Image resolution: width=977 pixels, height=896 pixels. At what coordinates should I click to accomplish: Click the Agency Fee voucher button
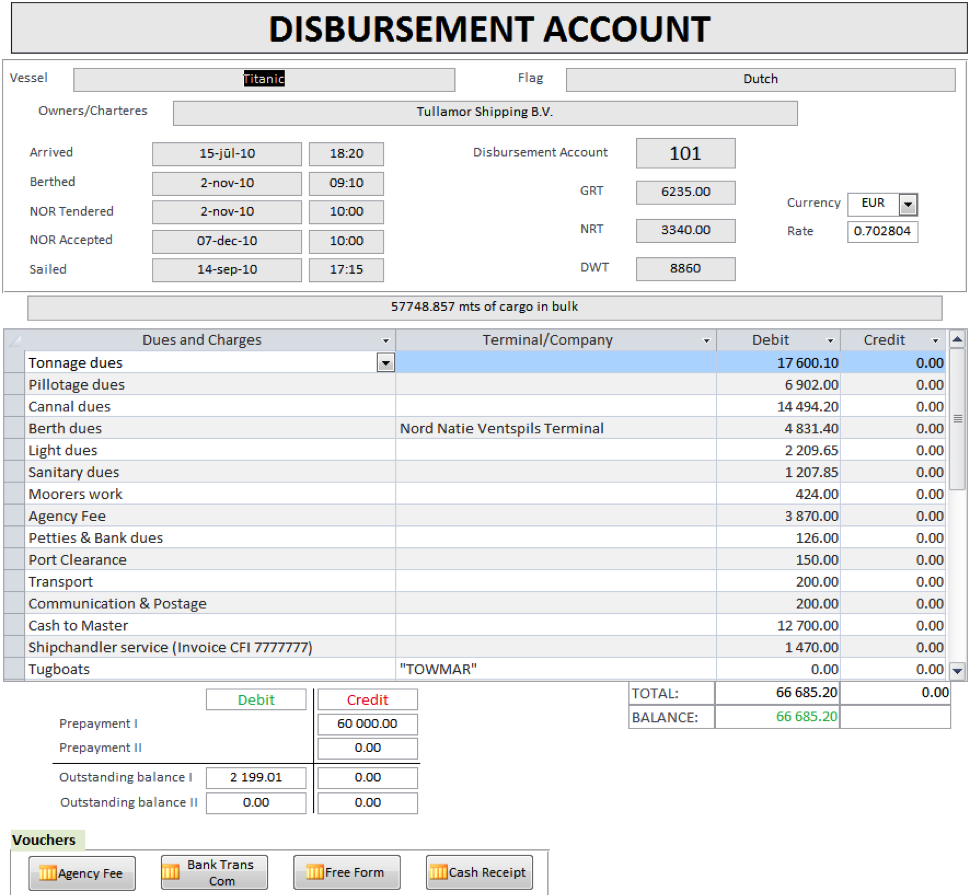[82, 873]
